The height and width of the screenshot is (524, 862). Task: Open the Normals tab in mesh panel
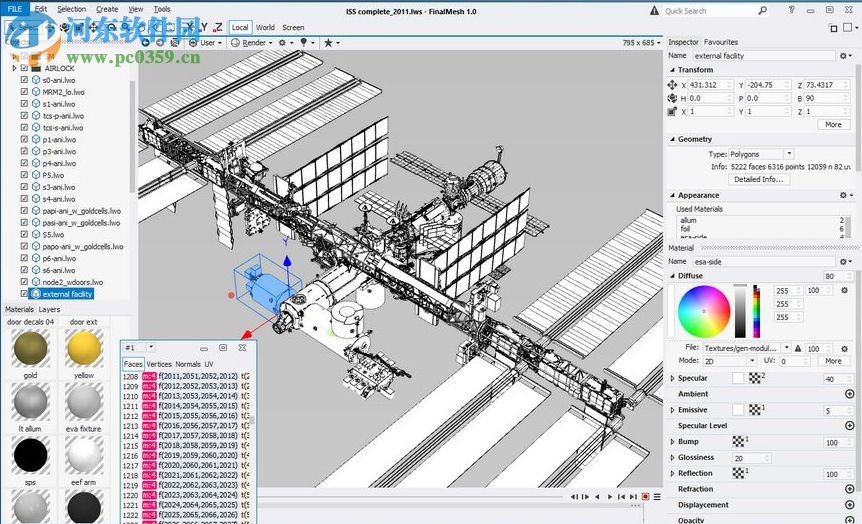pos(188,364)
